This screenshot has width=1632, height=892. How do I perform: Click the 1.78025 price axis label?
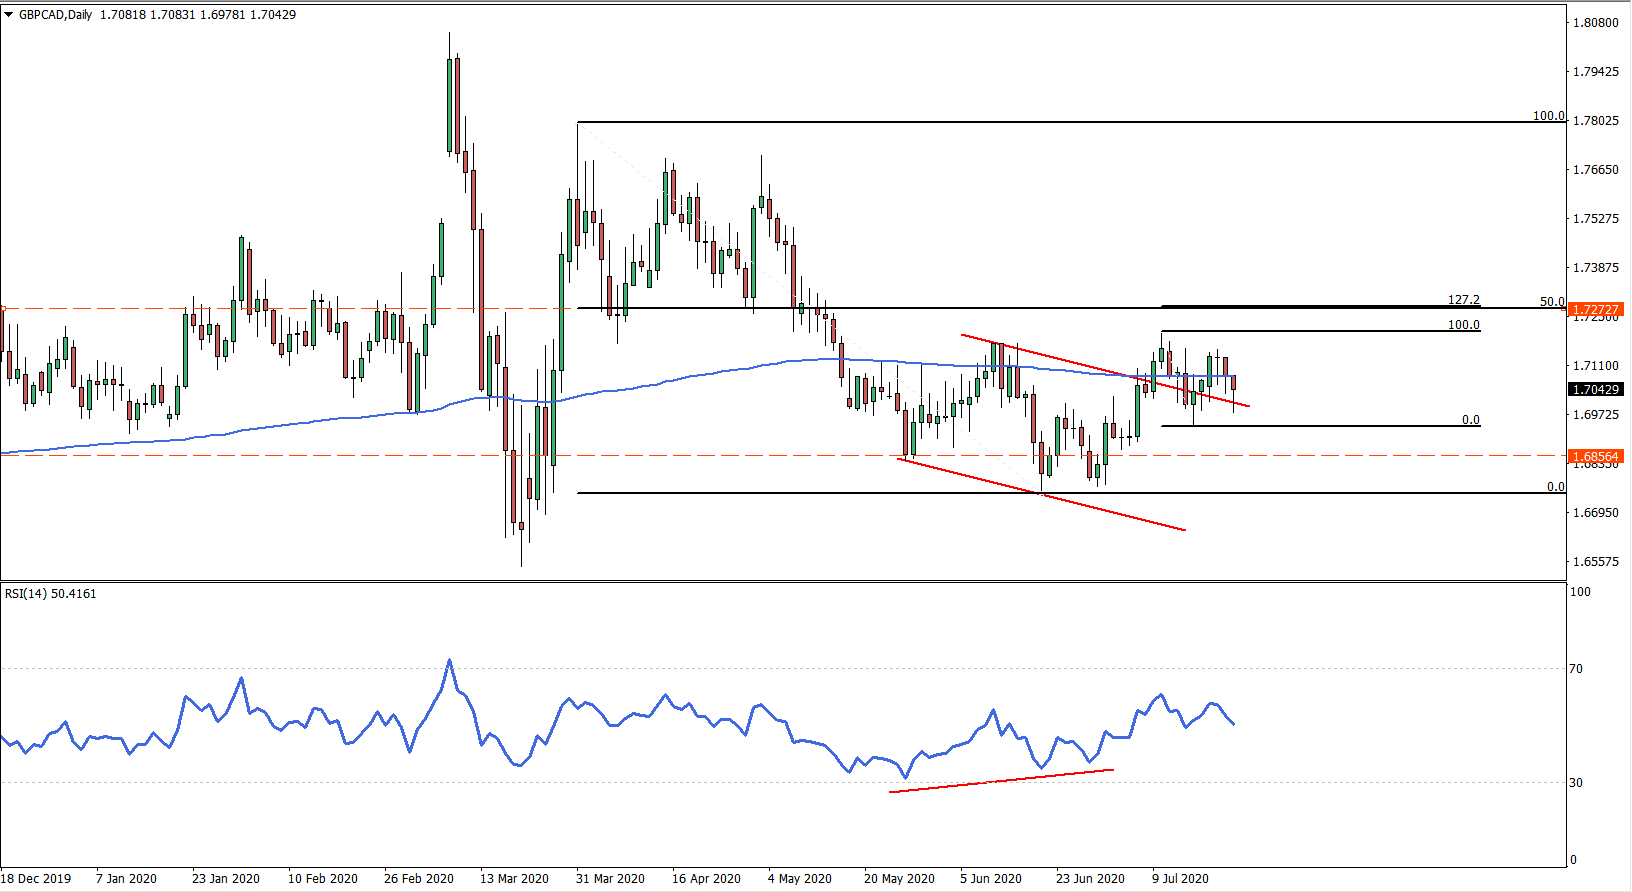pos(1596,121)
